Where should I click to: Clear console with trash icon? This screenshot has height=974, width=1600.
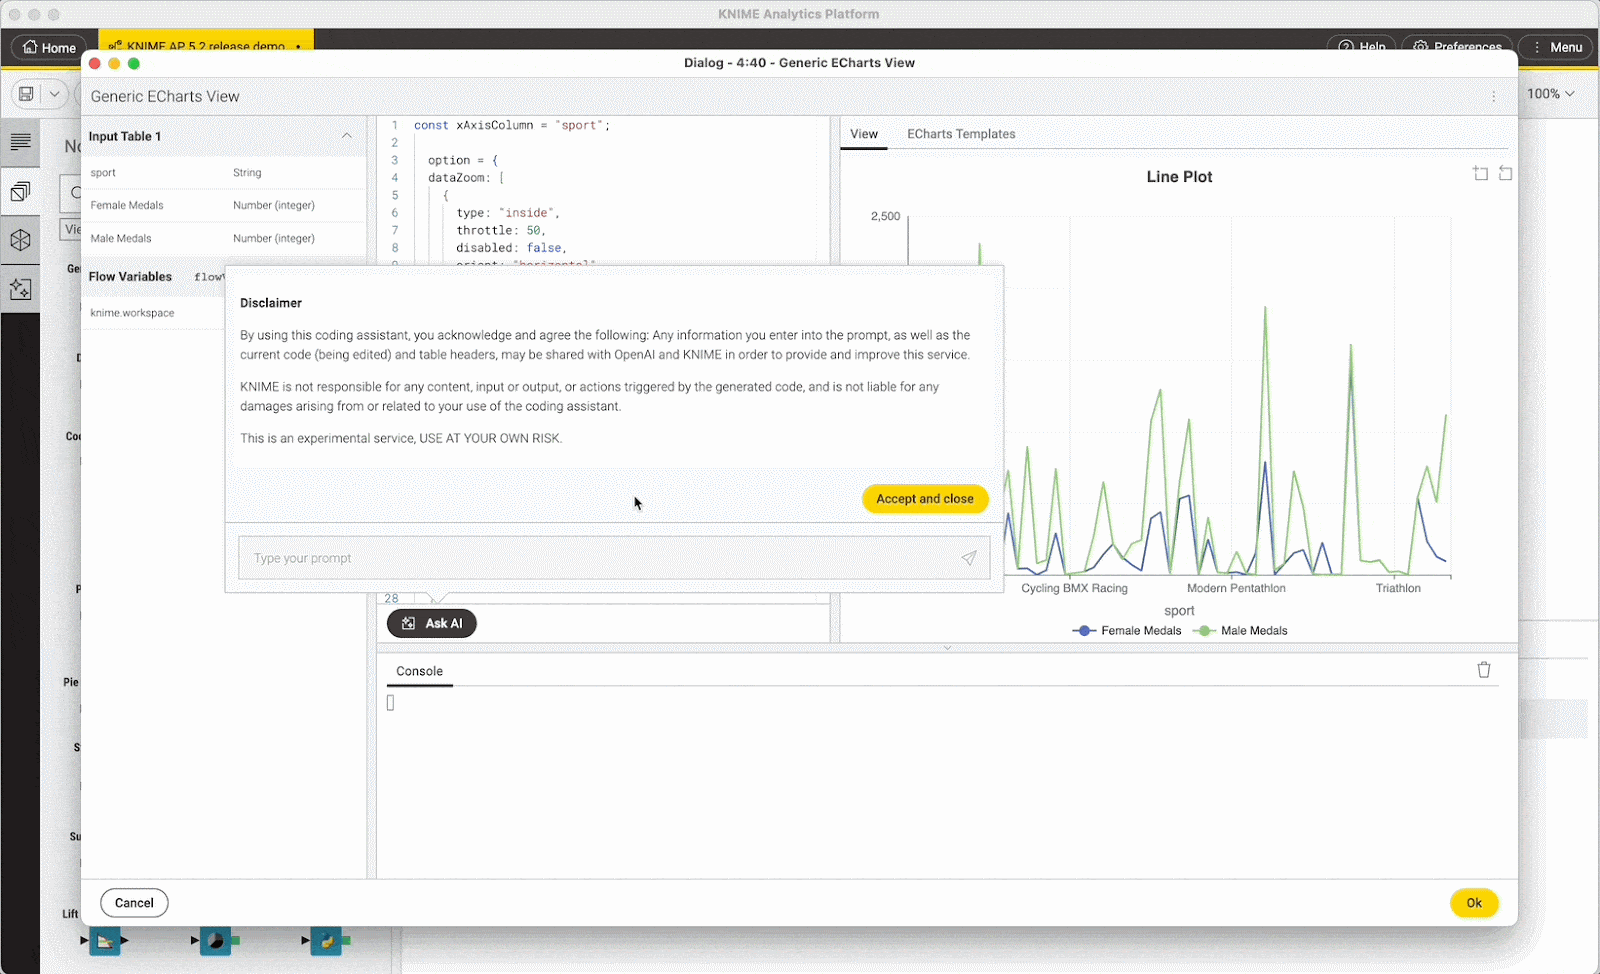click(1484, 670)
